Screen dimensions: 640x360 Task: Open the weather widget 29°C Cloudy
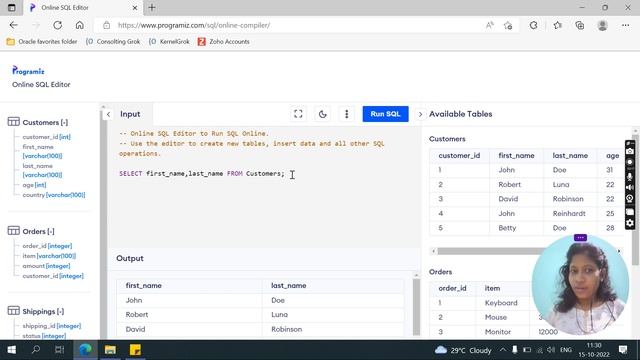[463, 350]
